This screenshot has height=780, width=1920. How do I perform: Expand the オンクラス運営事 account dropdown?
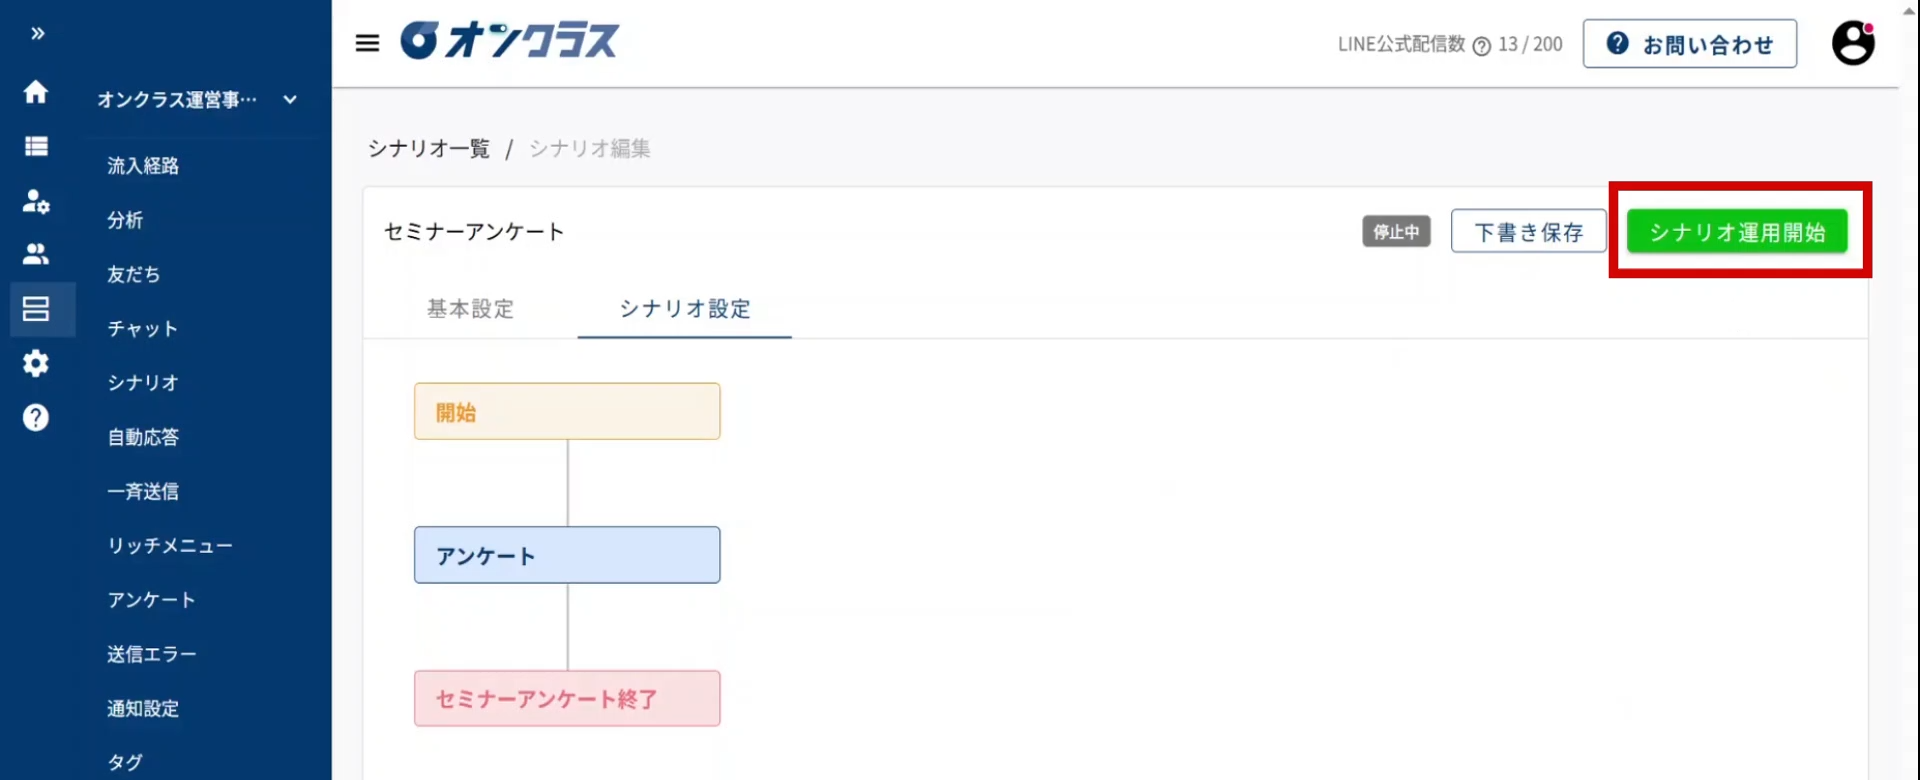tap(289, 99)
